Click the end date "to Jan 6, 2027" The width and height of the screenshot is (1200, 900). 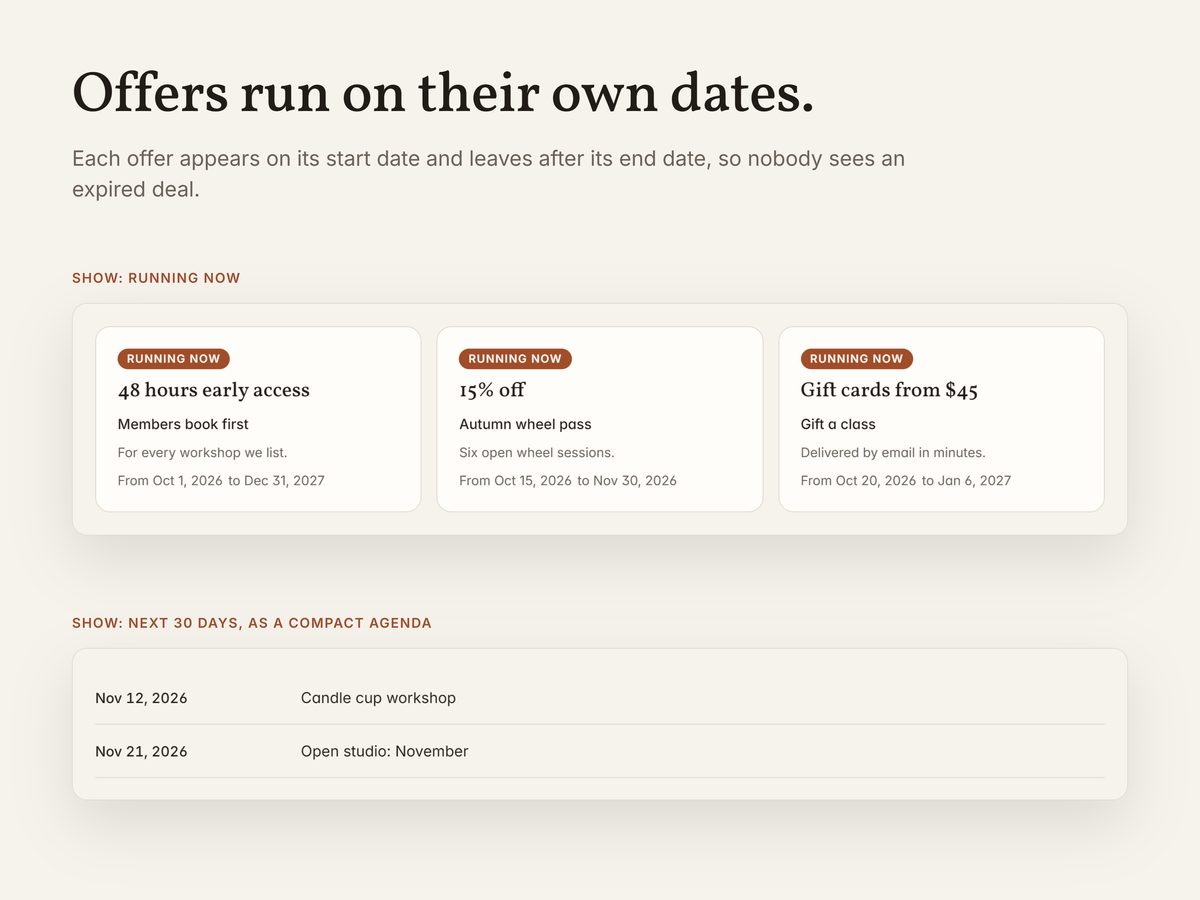(966, 481)
